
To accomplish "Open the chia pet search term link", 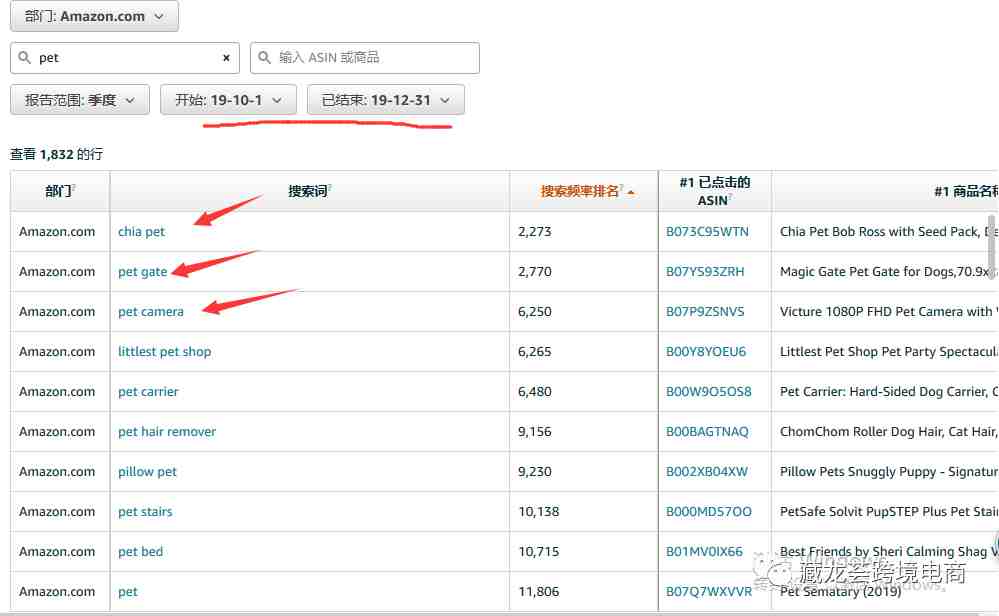I will point(141,232).
